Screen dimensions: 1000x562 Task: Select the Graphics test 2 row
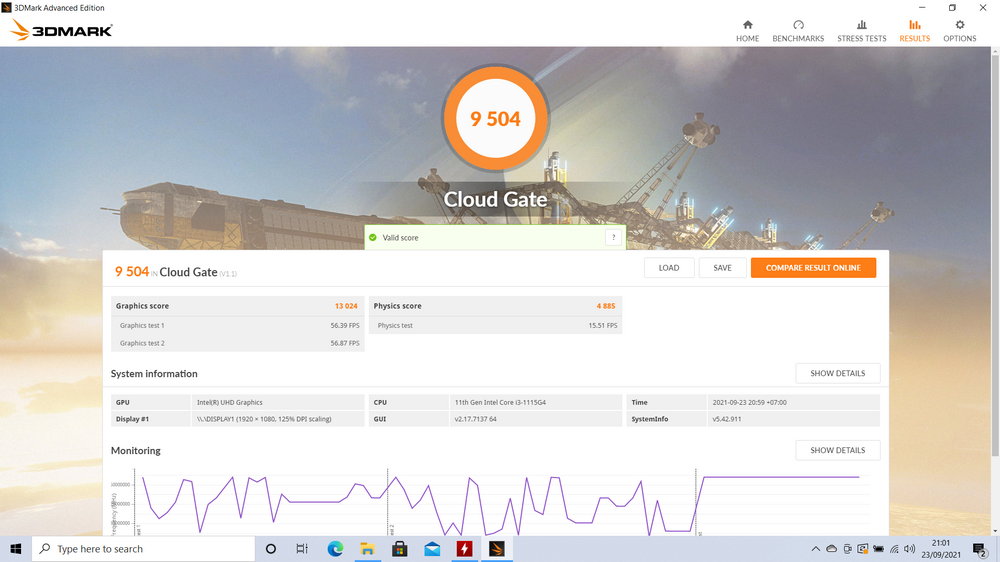(x=238, y=343)
